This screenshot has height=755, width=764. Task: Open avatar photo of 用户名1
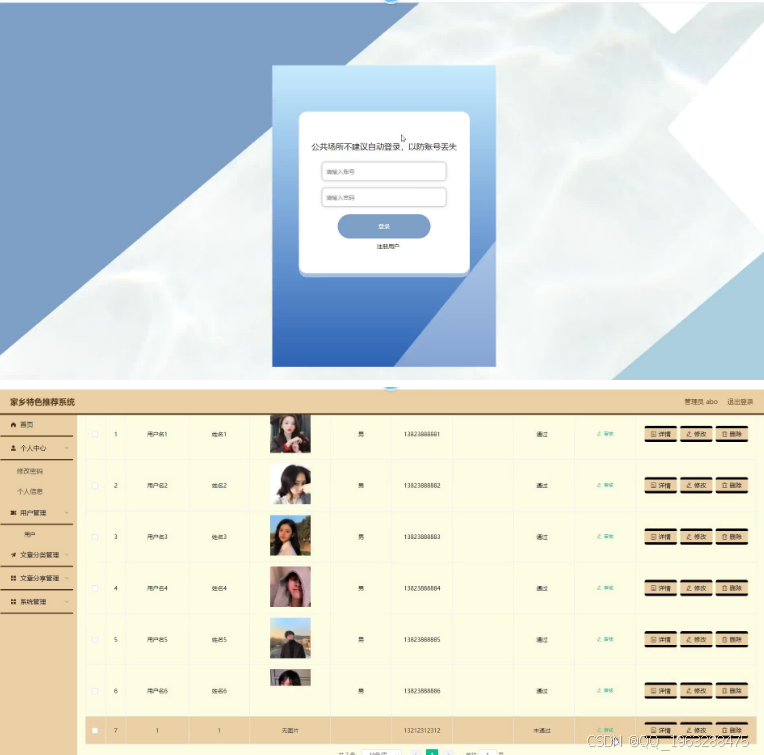290,434
